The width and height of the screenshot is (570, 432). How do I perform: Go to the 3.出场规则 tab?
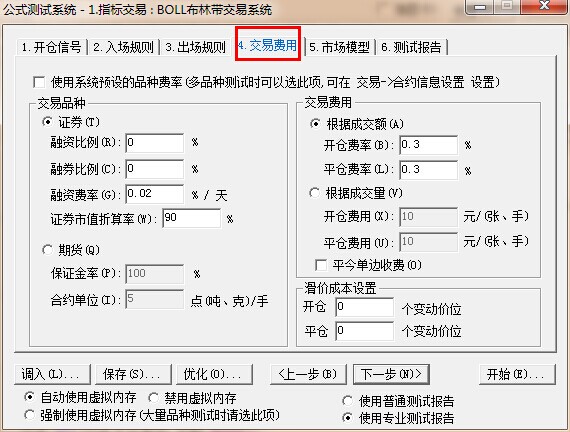coord(195,47)
